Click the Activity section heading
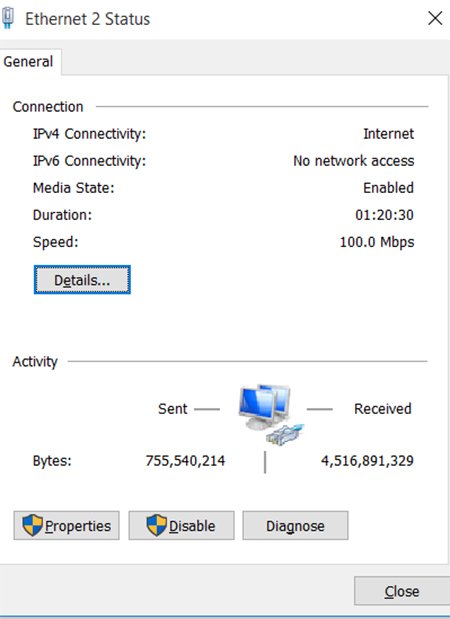This screenshot has height=619, width=450. (x=35, y=361)
